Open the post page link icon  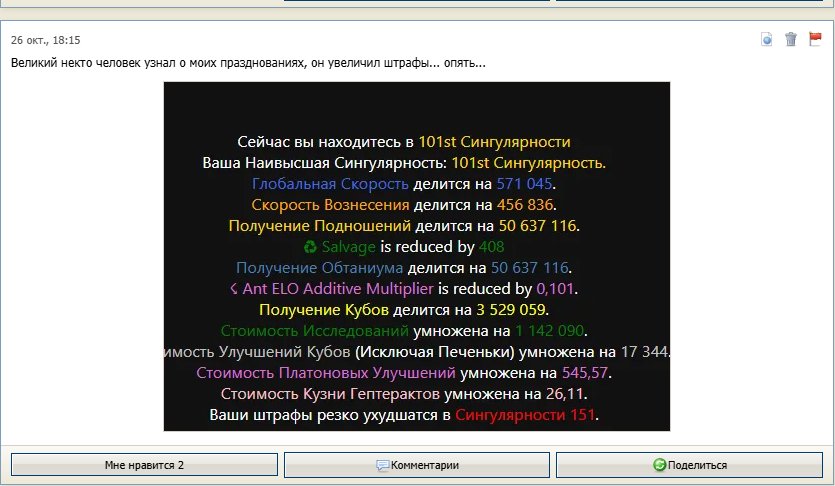pyautogui.click(x=766, y=39)
